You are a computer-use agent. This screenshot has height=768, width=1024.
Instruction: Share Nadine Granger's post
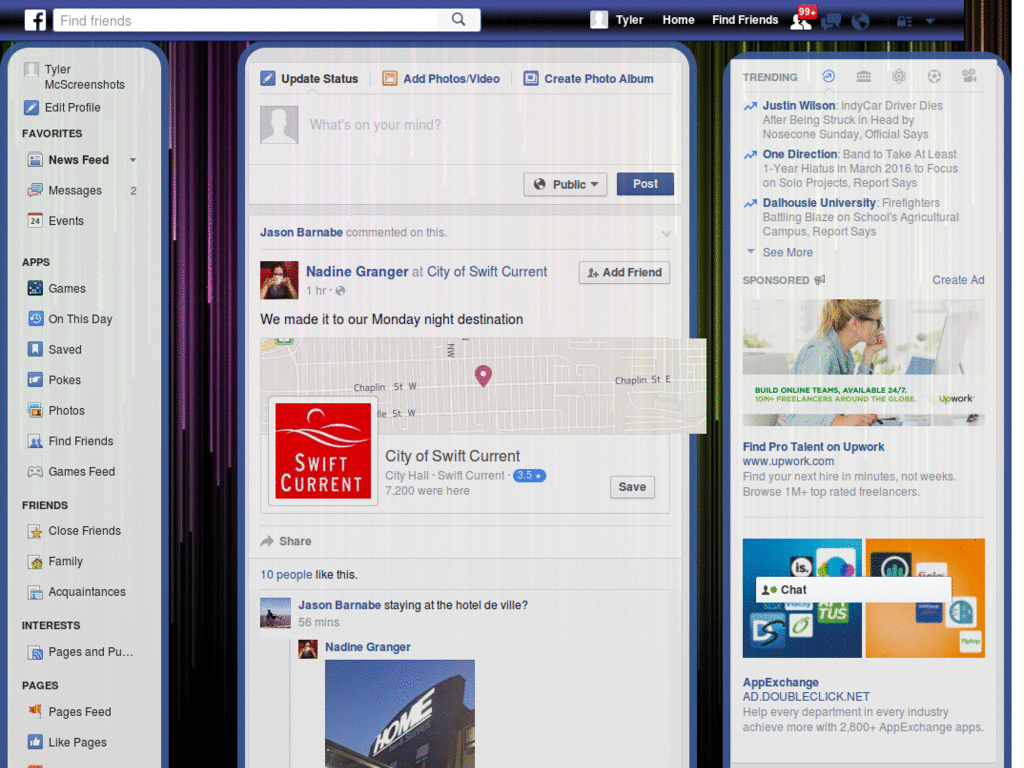click(x=286, y=541)
